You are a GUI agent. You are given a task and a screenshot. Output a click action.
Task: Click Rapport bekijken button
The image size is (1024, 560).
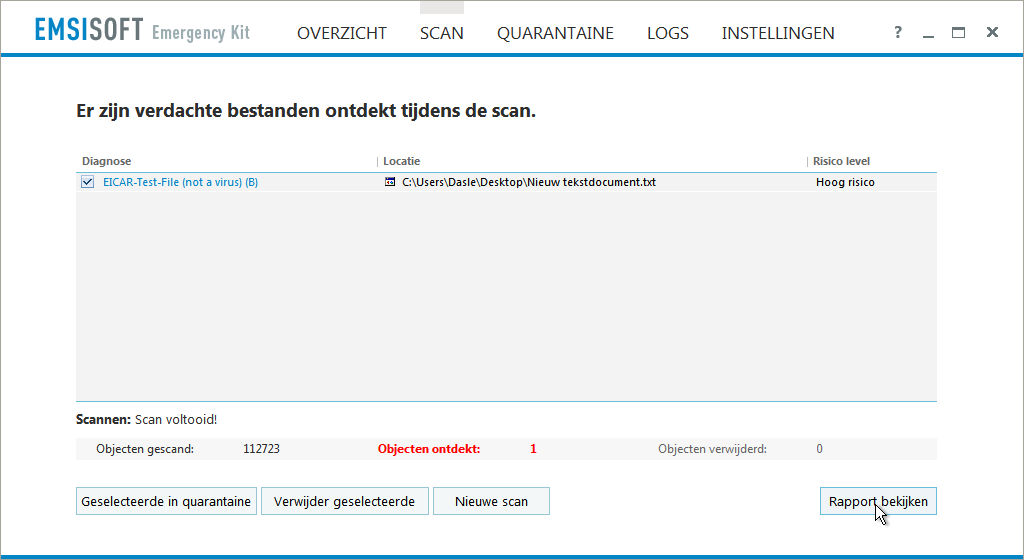[x=878, y=501]
